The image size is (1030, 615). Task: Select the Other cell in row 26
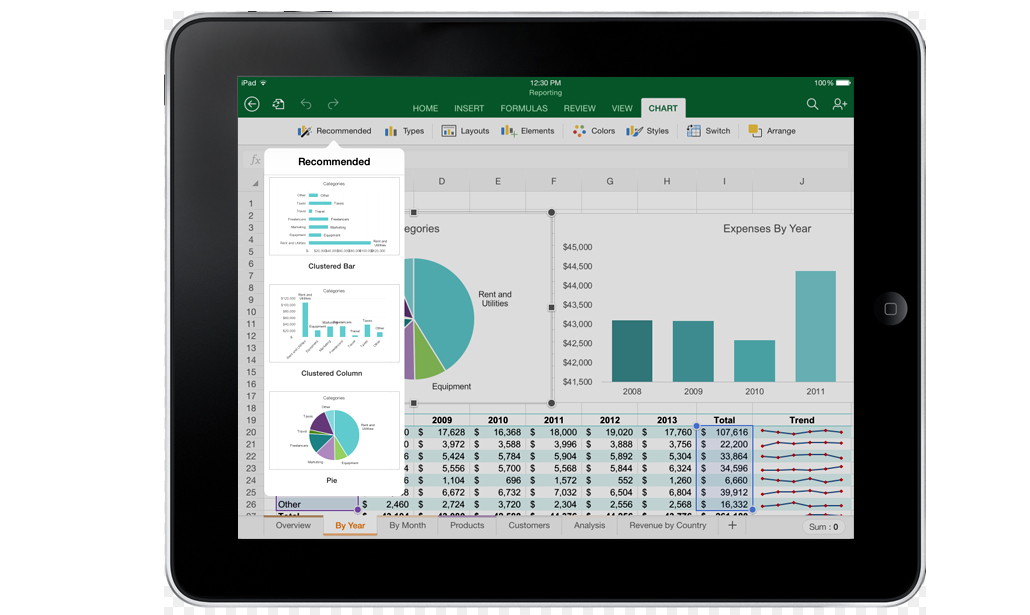(317, 505)
